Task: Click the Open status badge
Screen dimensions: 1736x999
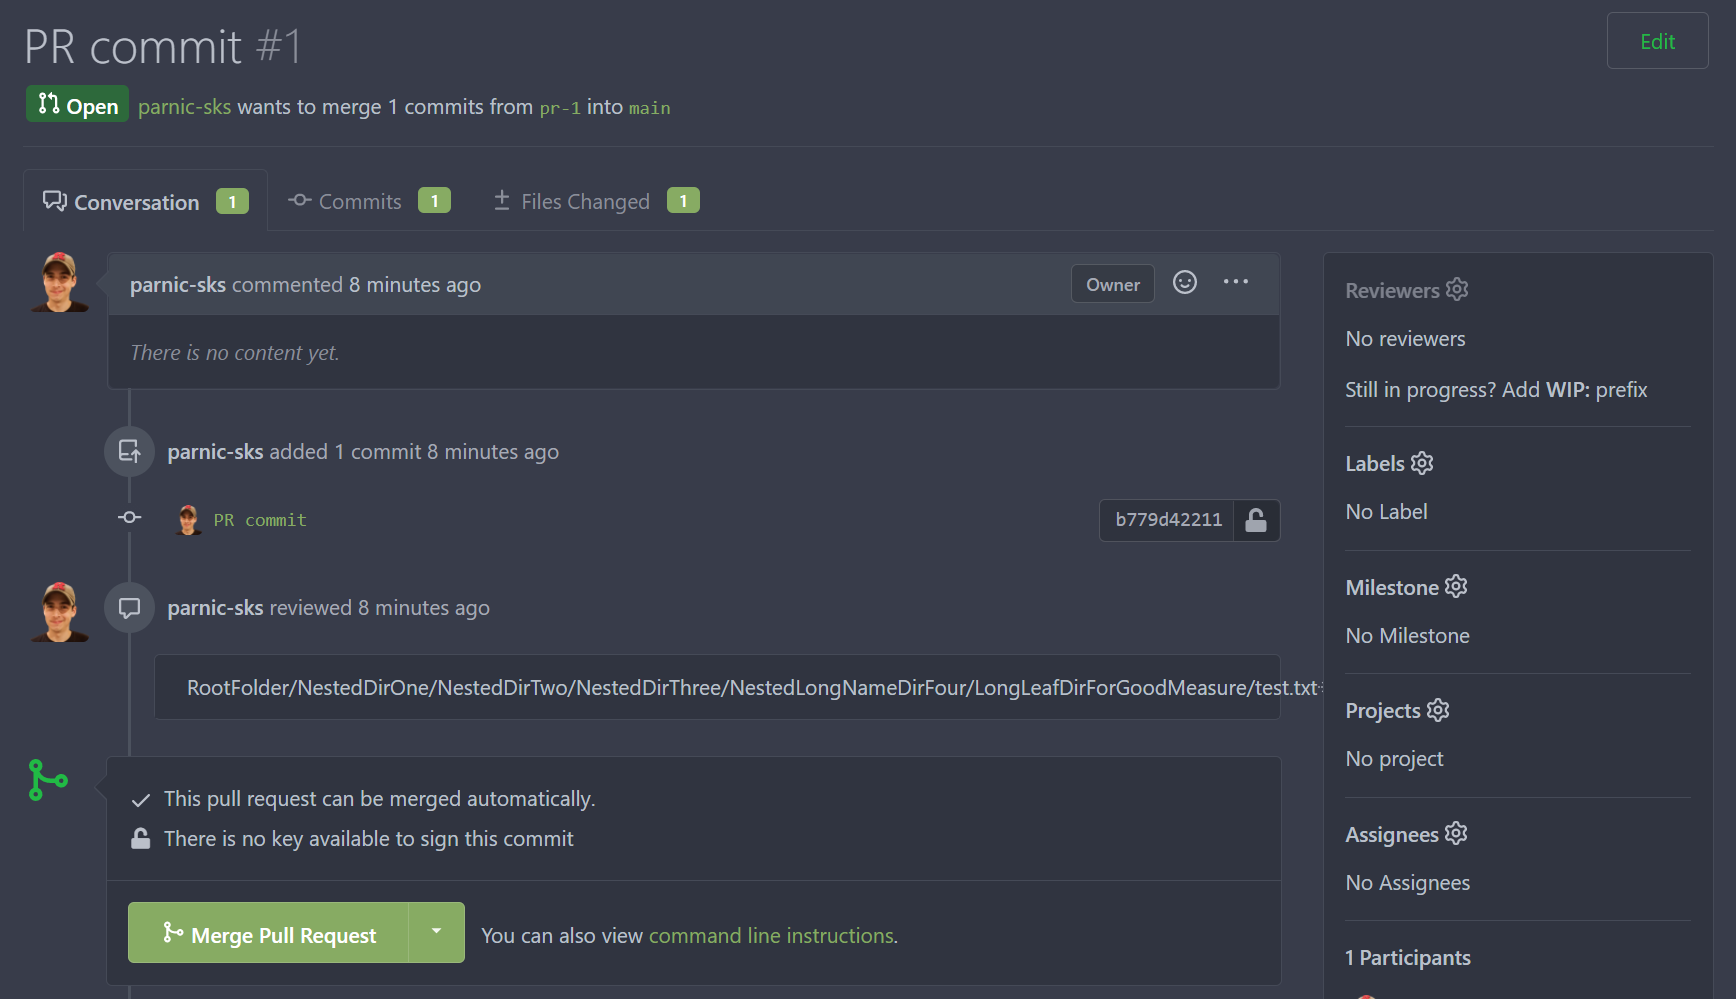Action: pos(77,104)
